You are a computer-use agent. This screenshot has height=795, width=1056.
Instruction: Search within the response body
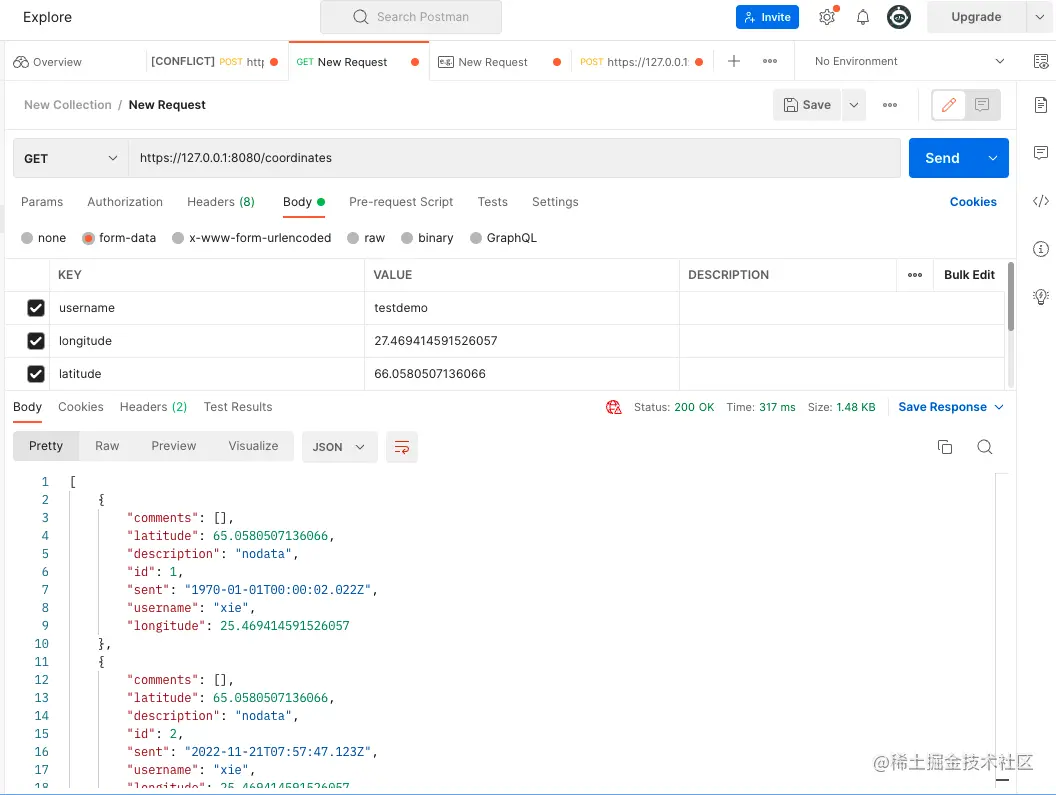tap(985, 447)
